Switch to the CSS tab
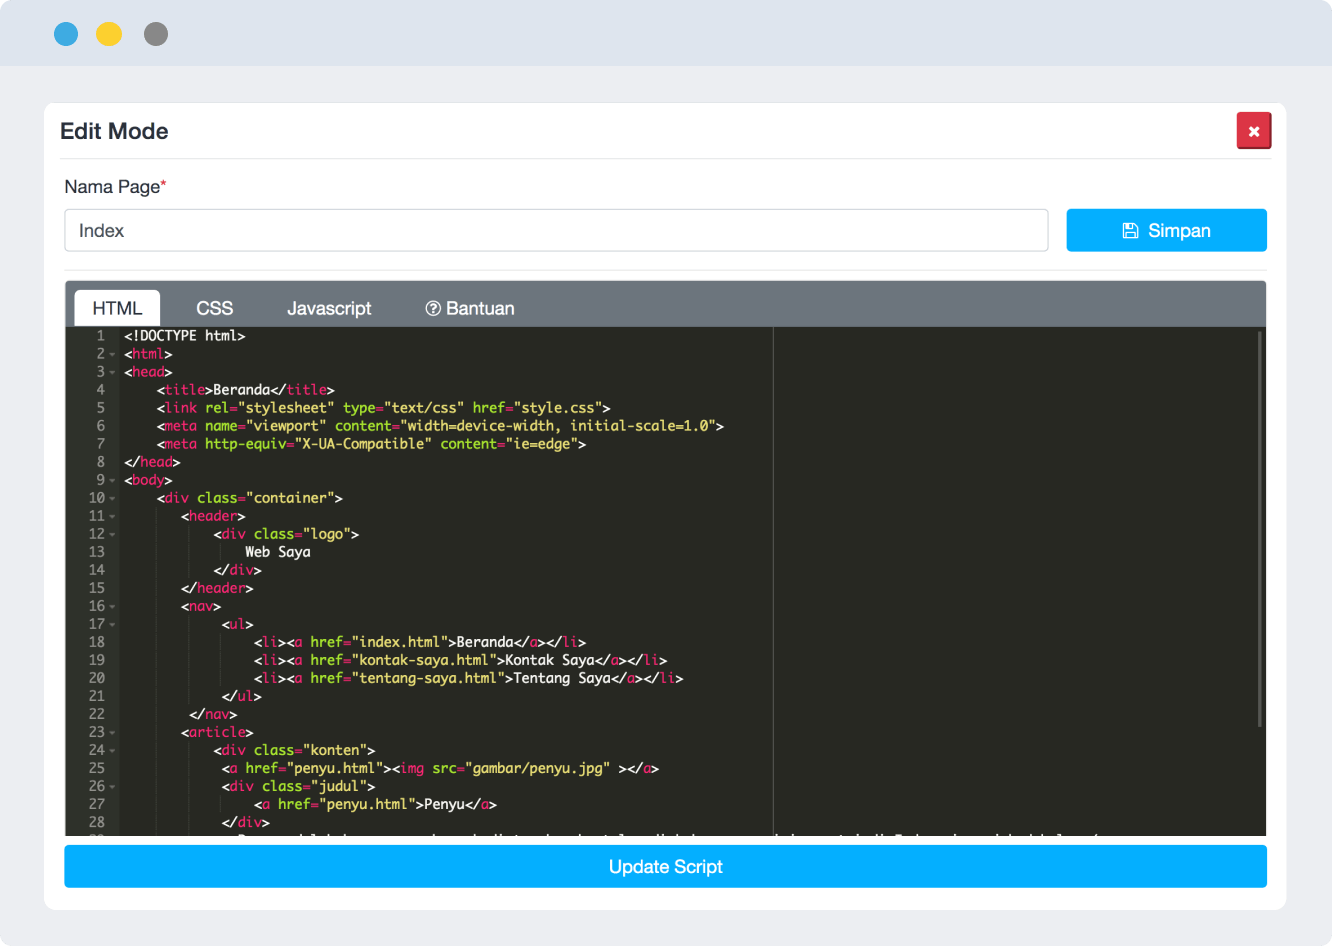The height and width of the screenshot is (946, 1332). (214, 308)
